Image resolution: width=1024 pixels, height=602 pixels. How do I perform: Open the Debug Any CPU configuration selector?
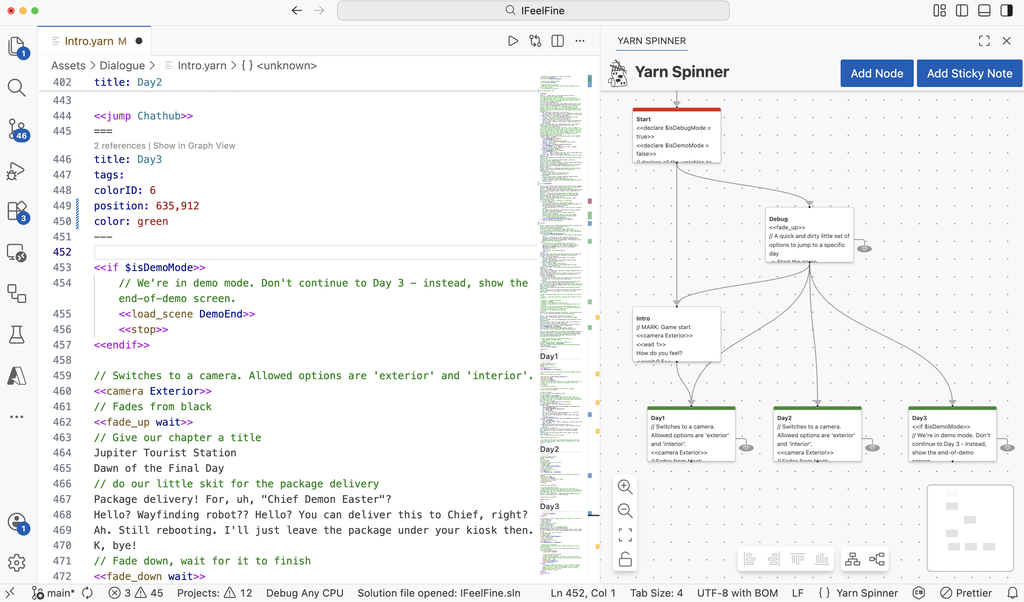(304, 592)
